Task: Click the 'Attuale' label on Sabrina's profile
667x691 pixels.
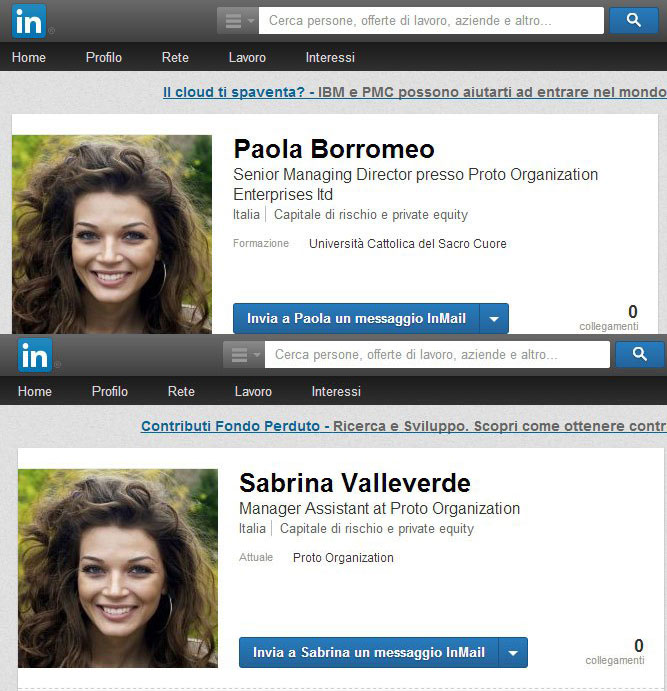Action: click(x=256, y=557)
